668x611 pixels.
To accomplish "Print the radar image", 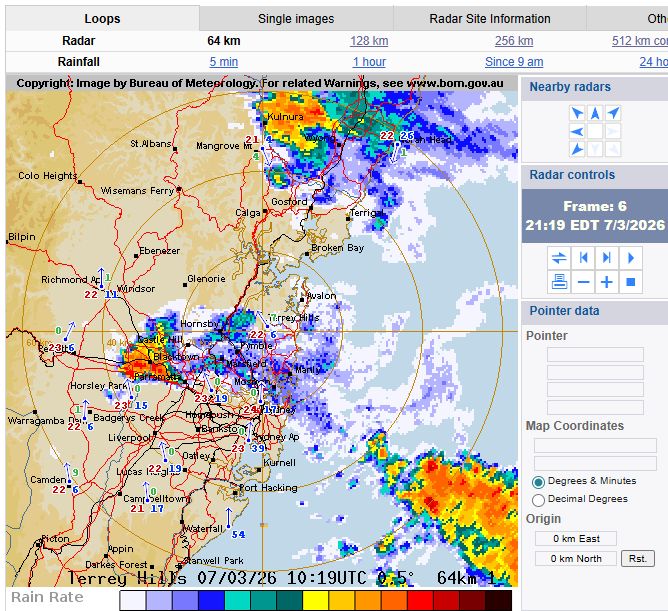I will (559, 282).
